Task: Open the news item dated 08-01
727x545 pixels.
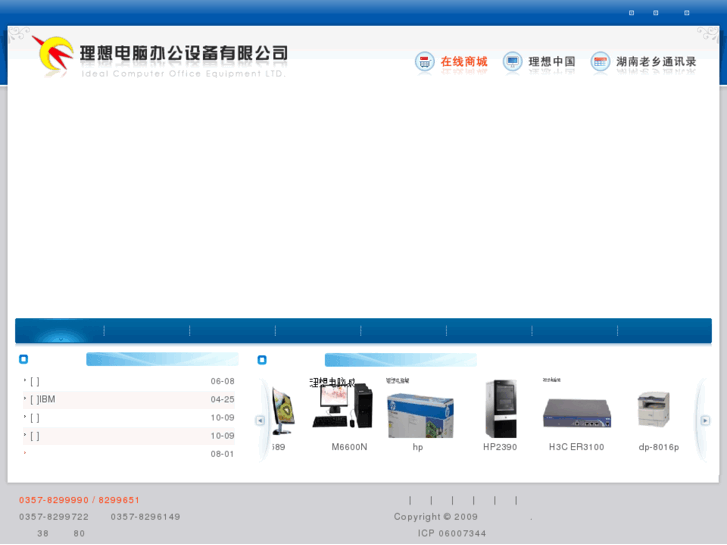Action: pos(129,454)
